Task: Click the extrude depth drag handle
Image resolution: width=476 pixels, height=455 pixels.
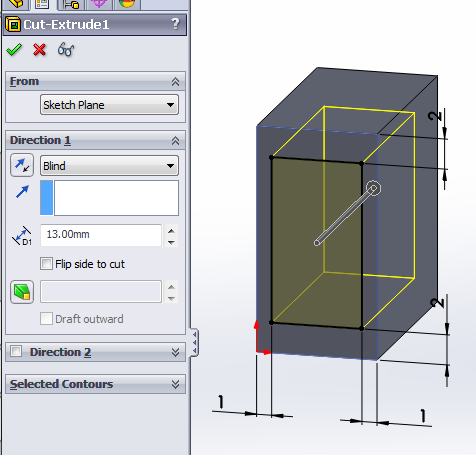Action: 373,189
